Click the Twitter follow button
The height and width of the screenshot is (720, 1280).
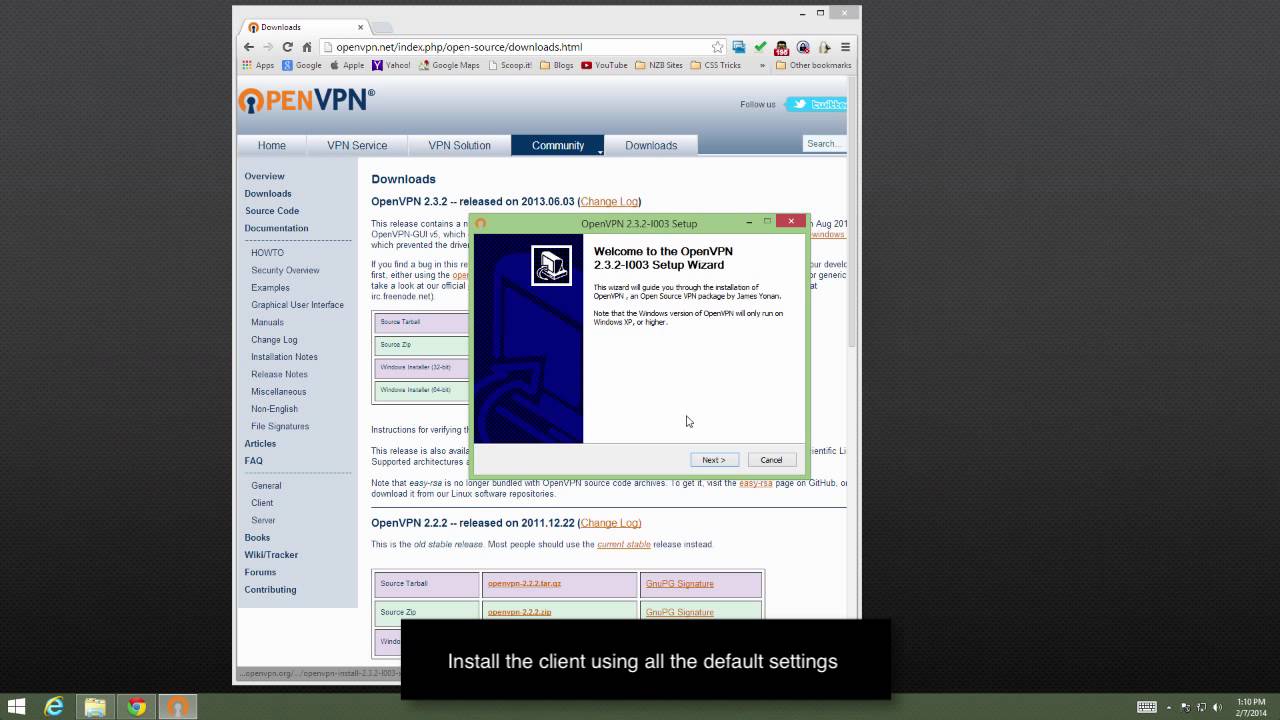pyautogui.click(x=815, y=104)
